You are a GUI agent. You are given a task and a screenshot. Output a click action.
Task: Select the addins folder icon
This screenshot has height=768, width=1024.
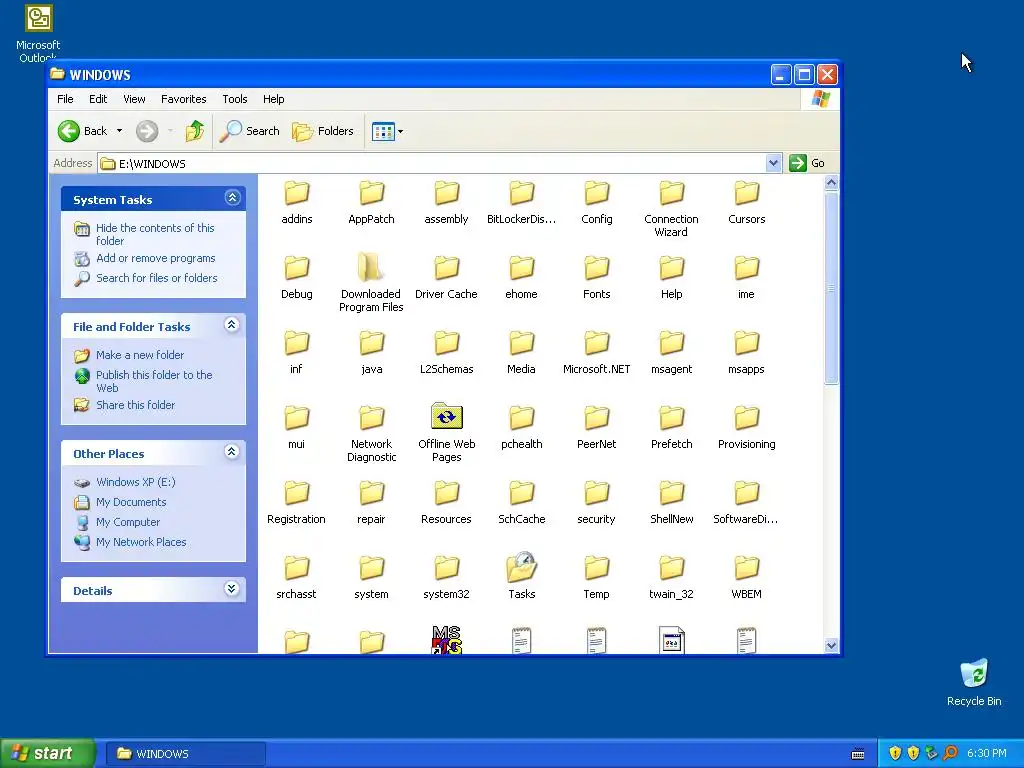coord(296,192)
